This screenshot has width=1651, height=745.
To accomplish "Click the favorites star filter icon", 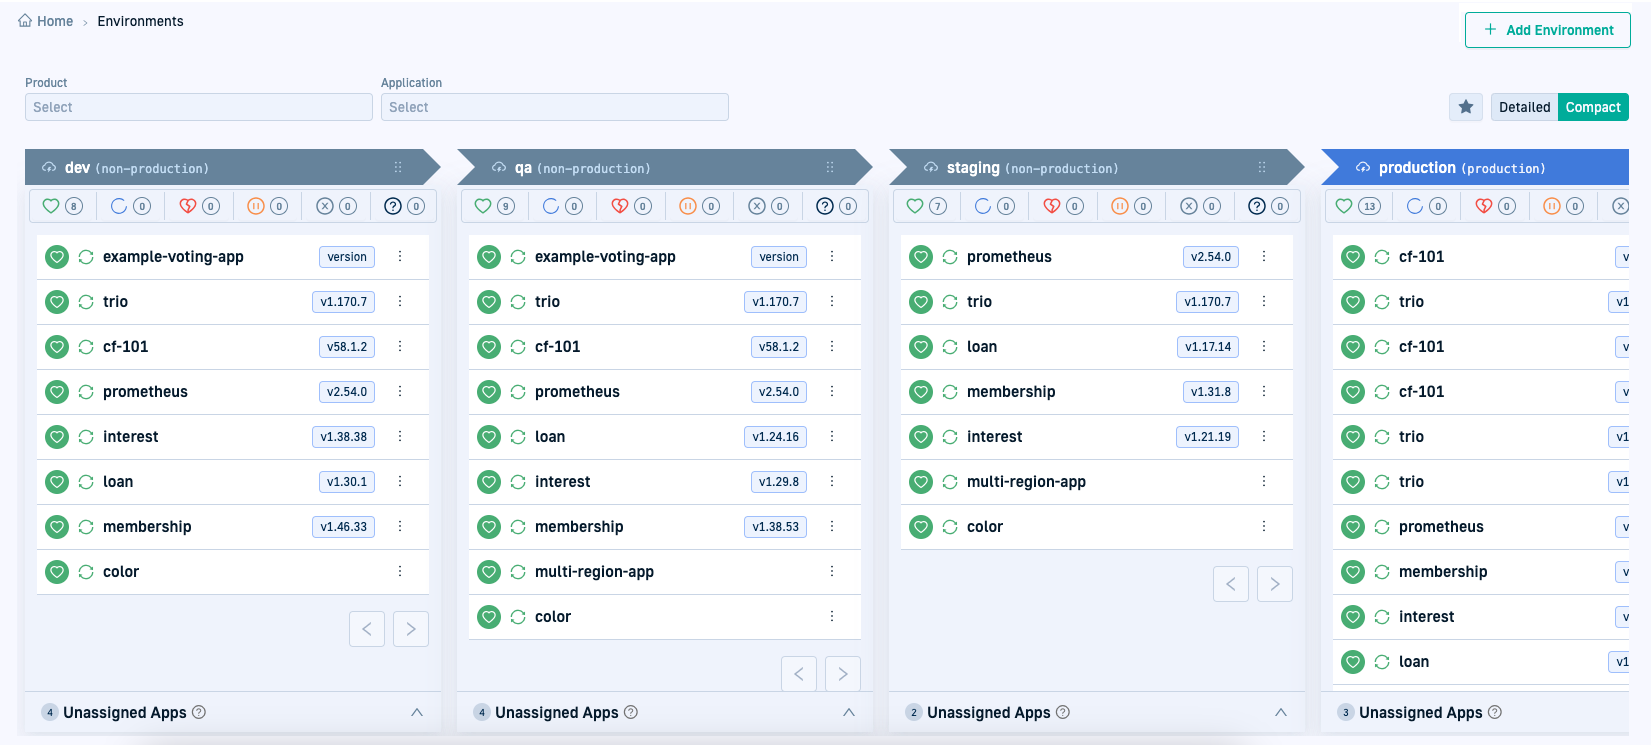I will tap(1465, 107).
